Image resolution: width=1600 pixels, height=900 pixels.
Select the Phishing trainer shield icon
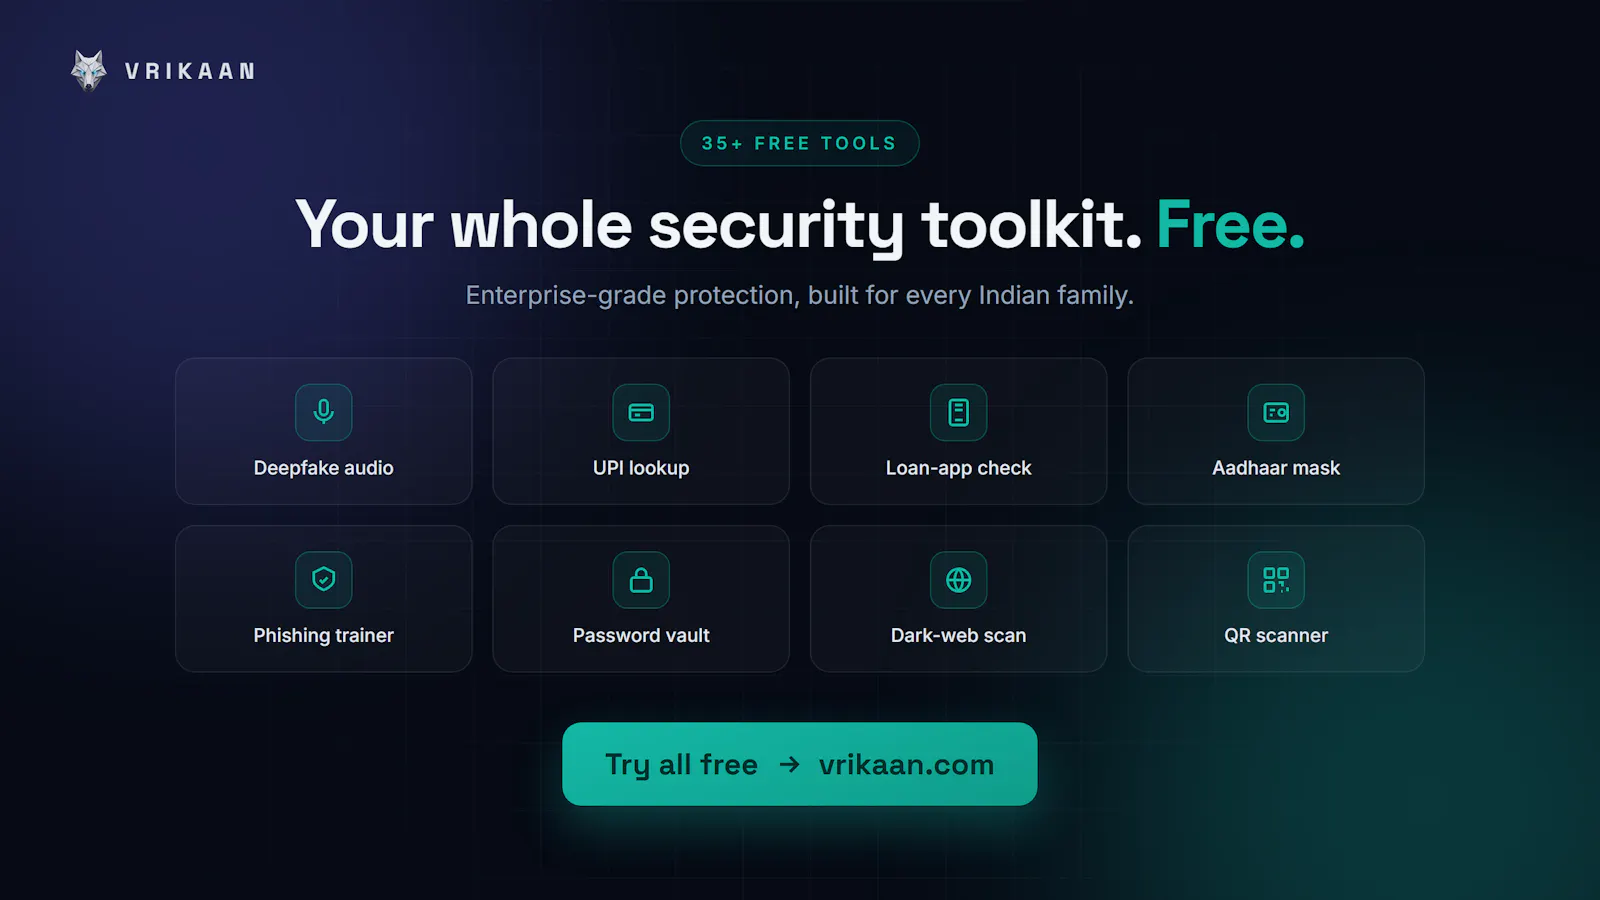point(323,580)
